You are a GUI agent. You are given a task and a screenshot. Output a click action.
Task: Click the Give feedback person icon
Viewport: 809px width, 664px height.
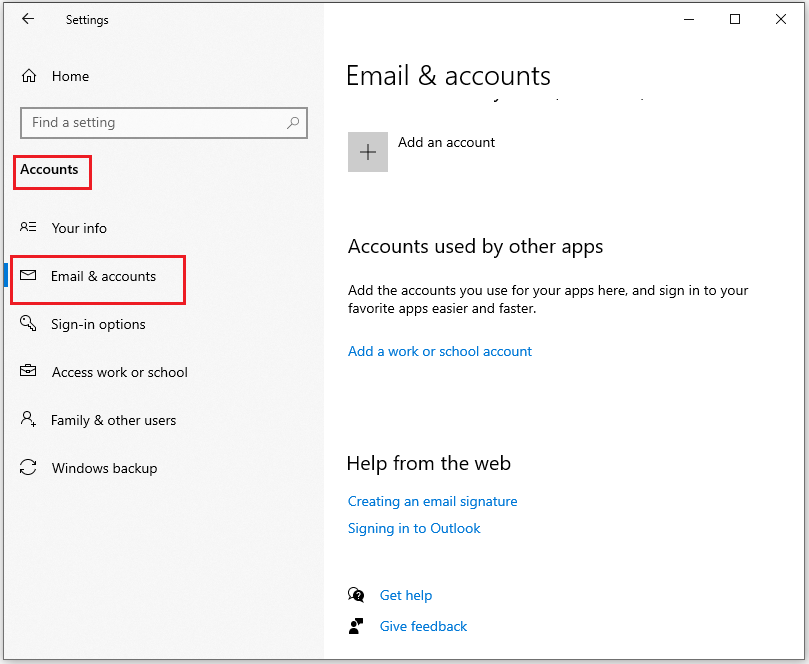click(356, 626)
